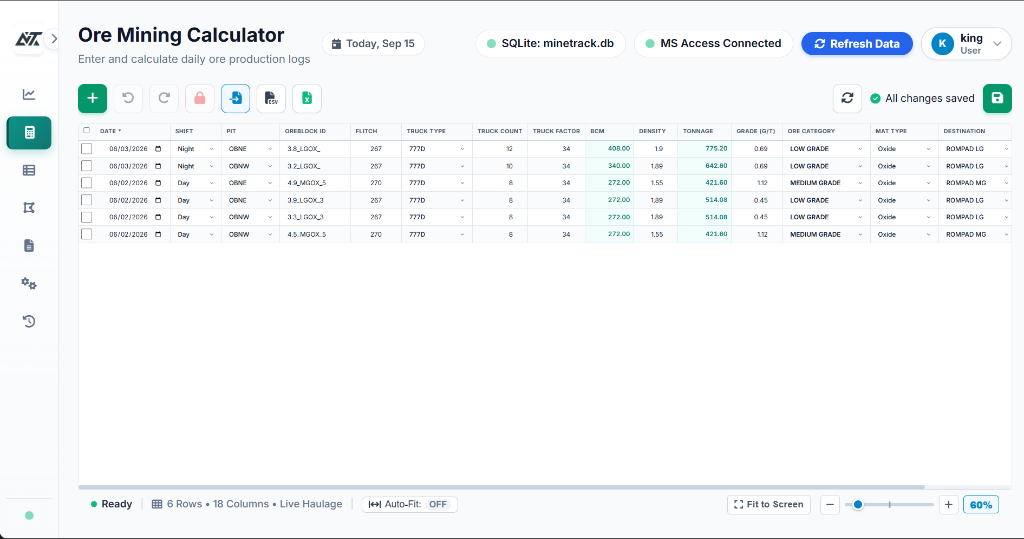This screenshot has height=539, width=1024.
Task: Click the sync arrows icon beside All changes saved
Action: tap(847, 99)
